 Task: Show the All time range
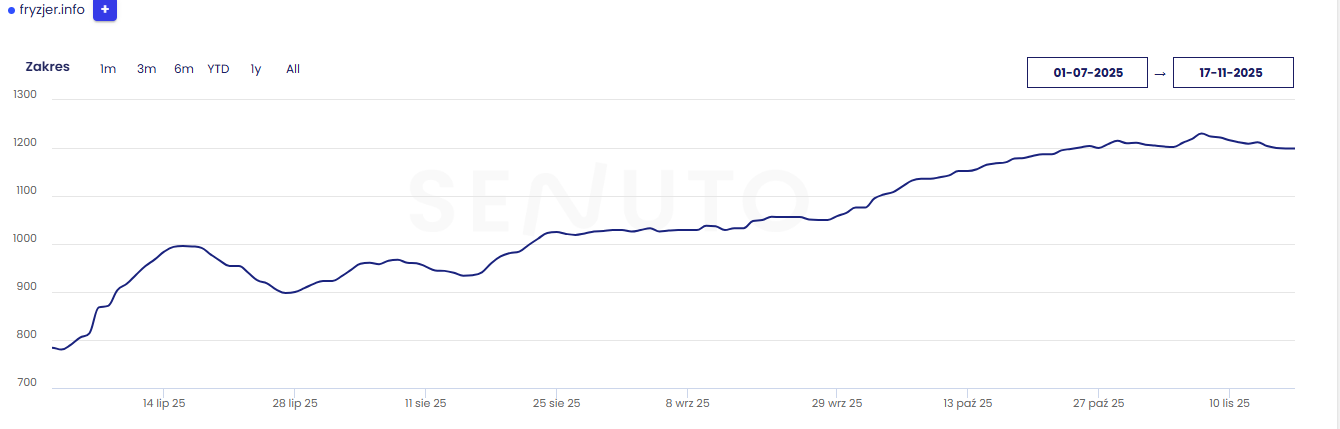click(293, 69)
